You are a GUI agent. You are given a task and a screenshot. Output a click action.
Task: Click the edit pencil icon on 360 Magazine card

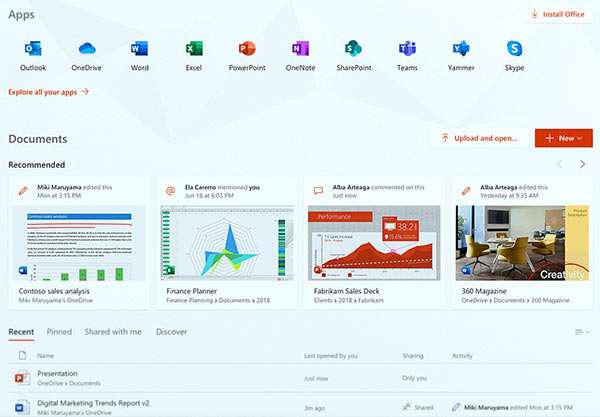tap(466, 191)
